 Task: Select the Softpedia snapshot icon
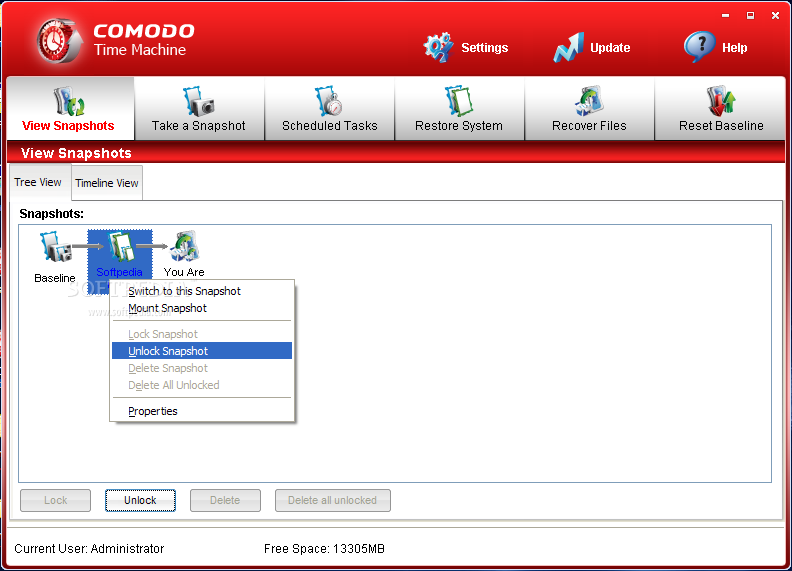point(120,247)
